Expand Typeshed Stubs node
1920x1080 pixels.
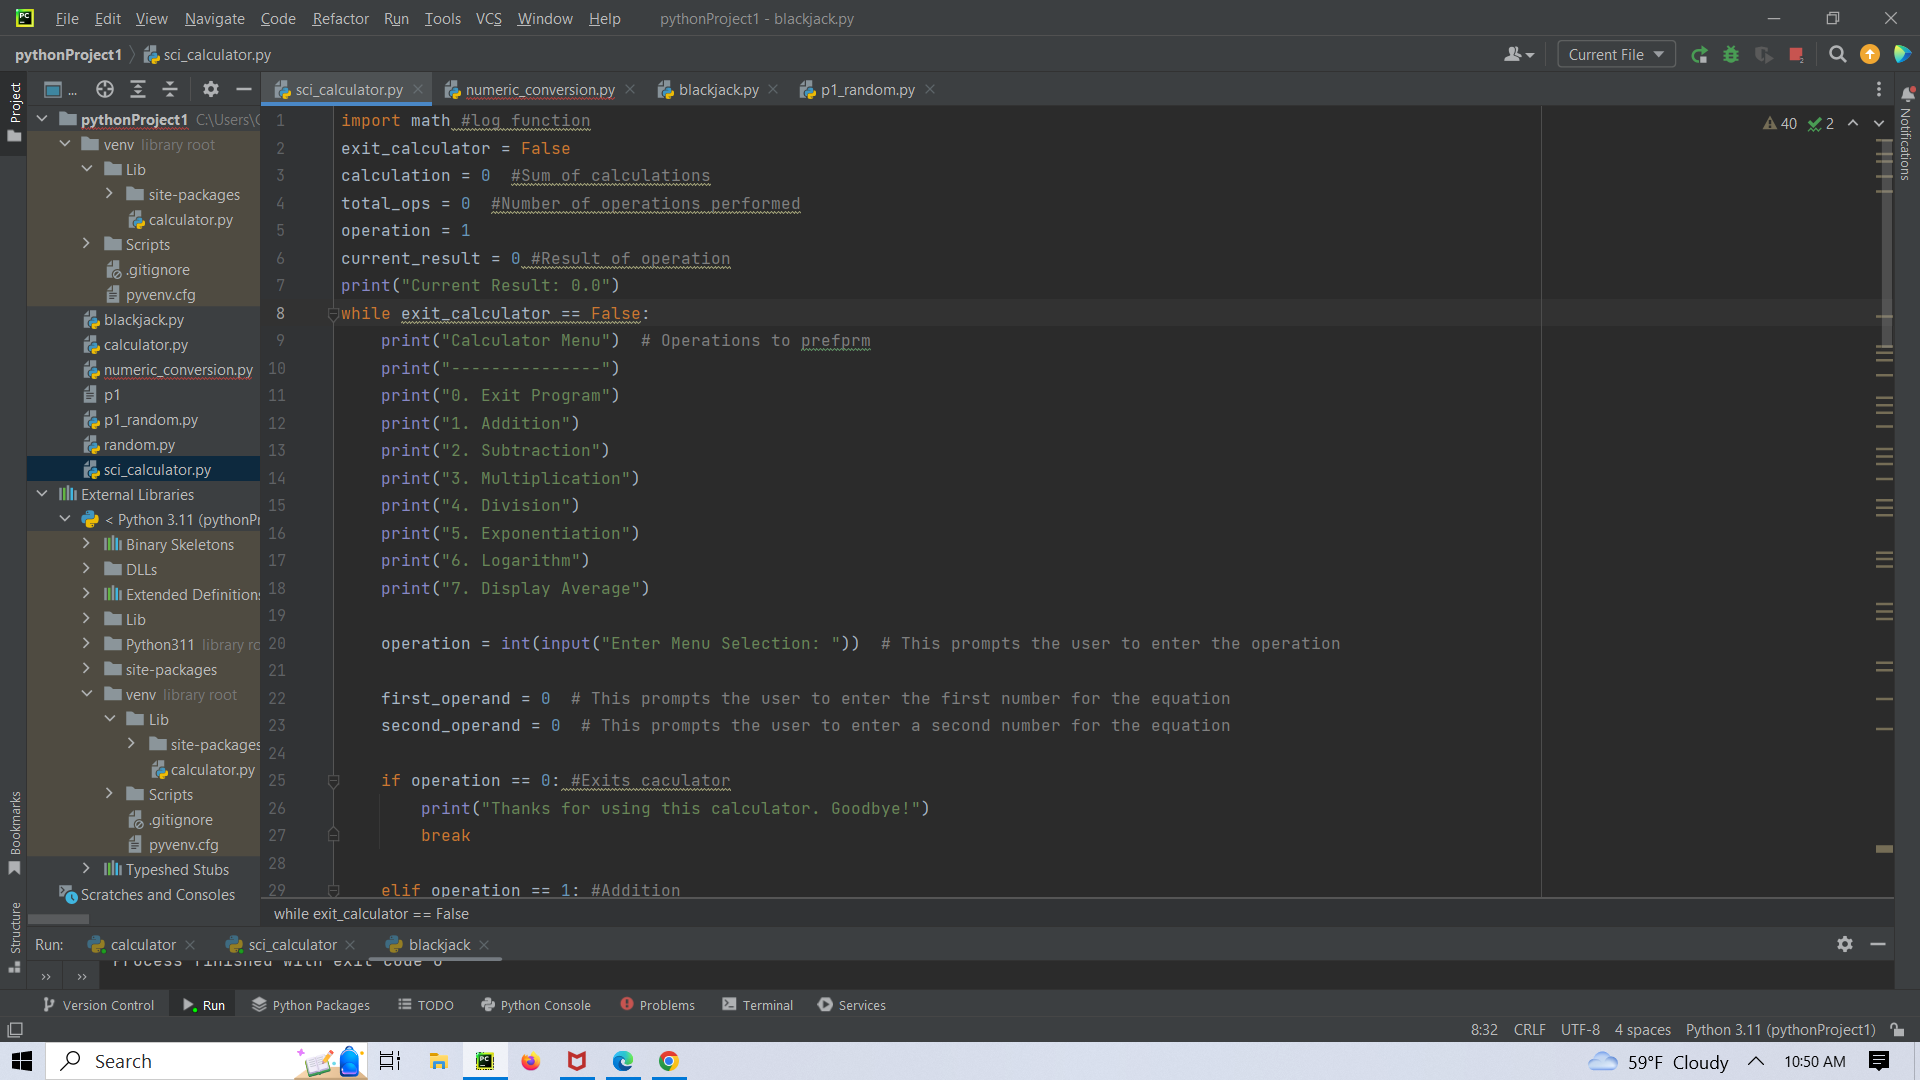(87, 869)
